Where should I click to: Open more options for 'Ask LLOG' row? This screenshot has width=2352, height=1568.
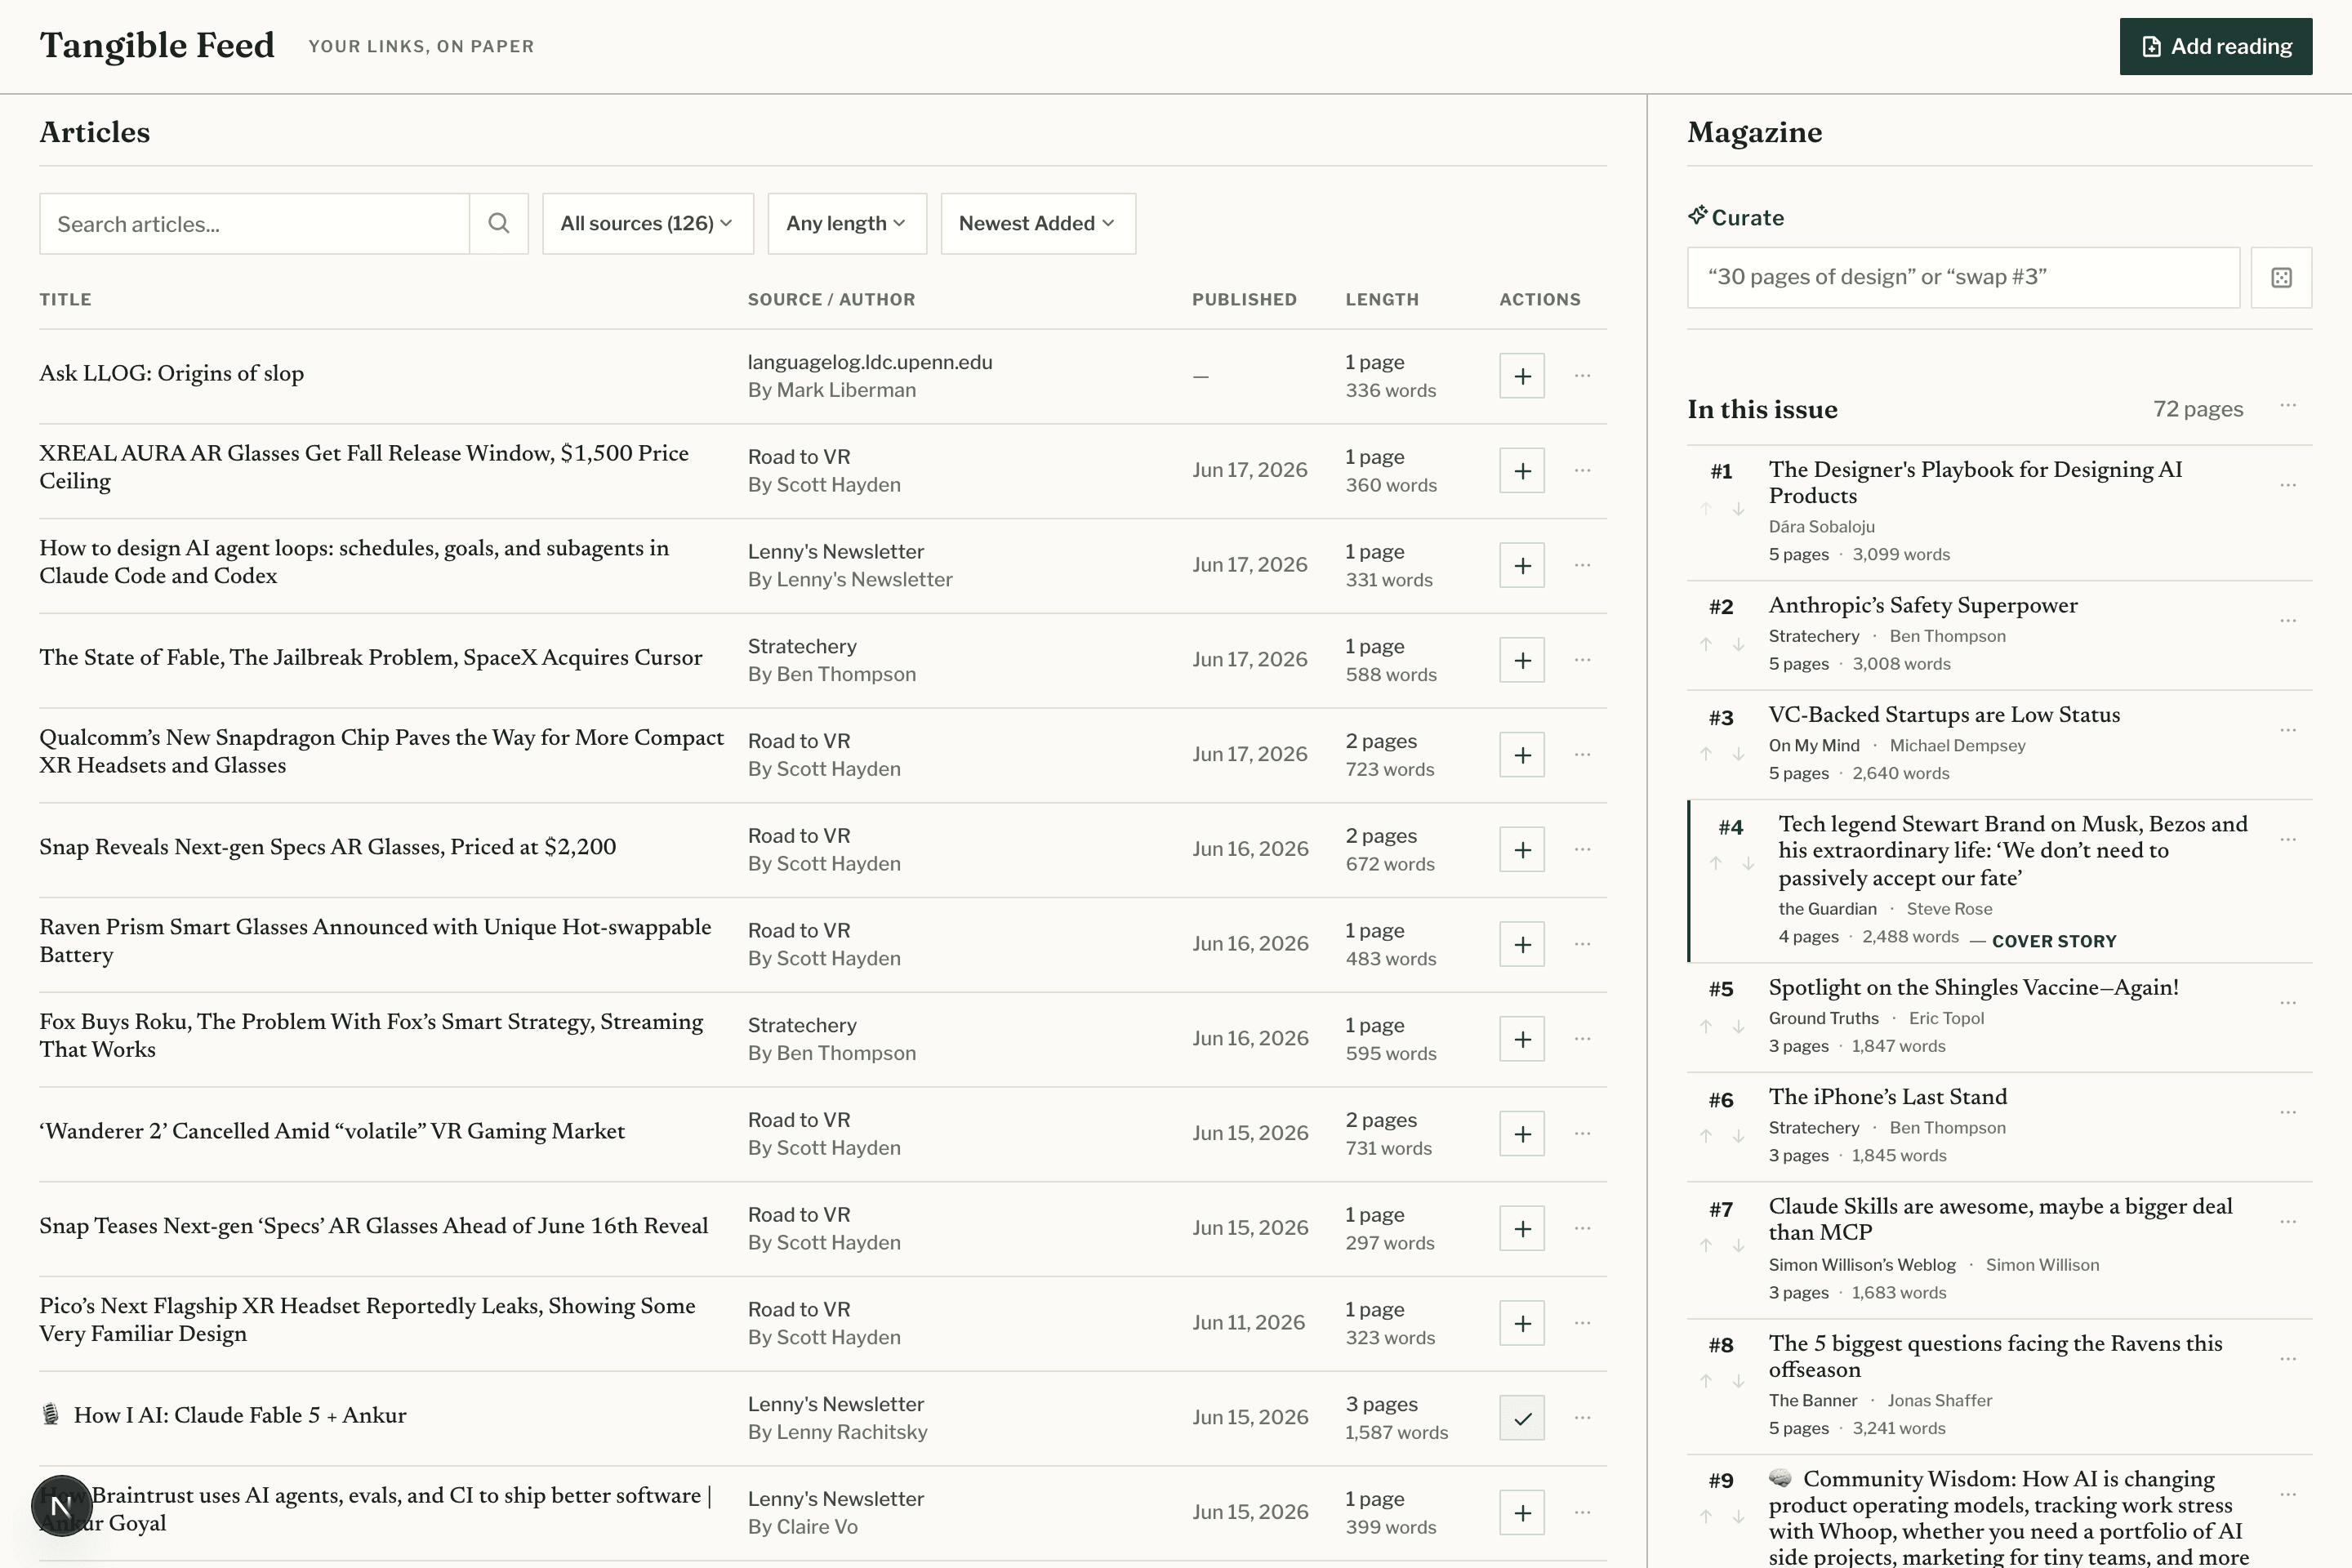(x=1582, y=376)
